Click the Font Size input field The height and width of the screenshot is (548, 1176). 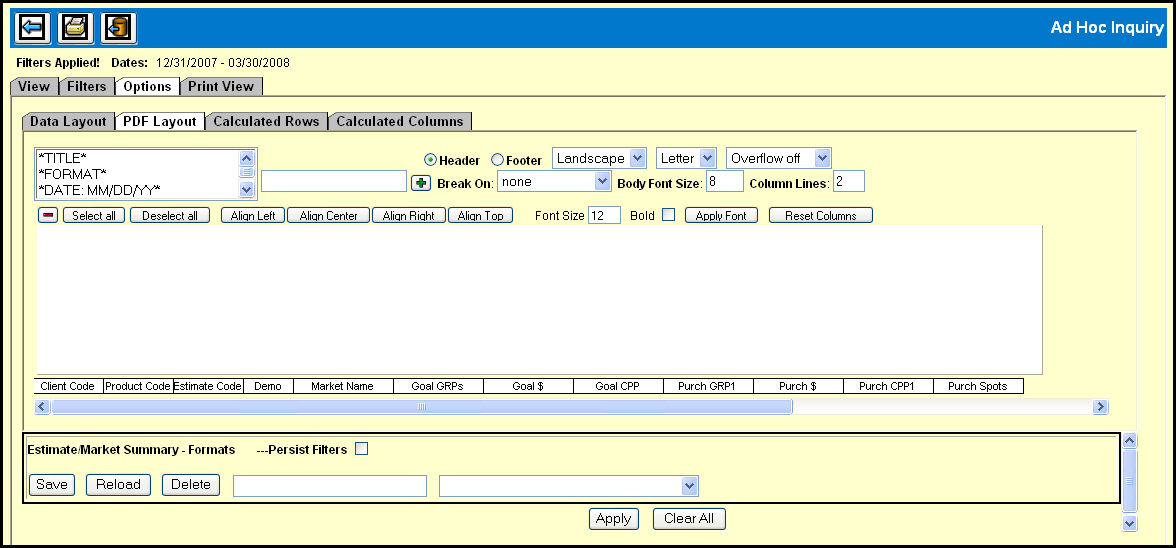(x=604, y=215)
